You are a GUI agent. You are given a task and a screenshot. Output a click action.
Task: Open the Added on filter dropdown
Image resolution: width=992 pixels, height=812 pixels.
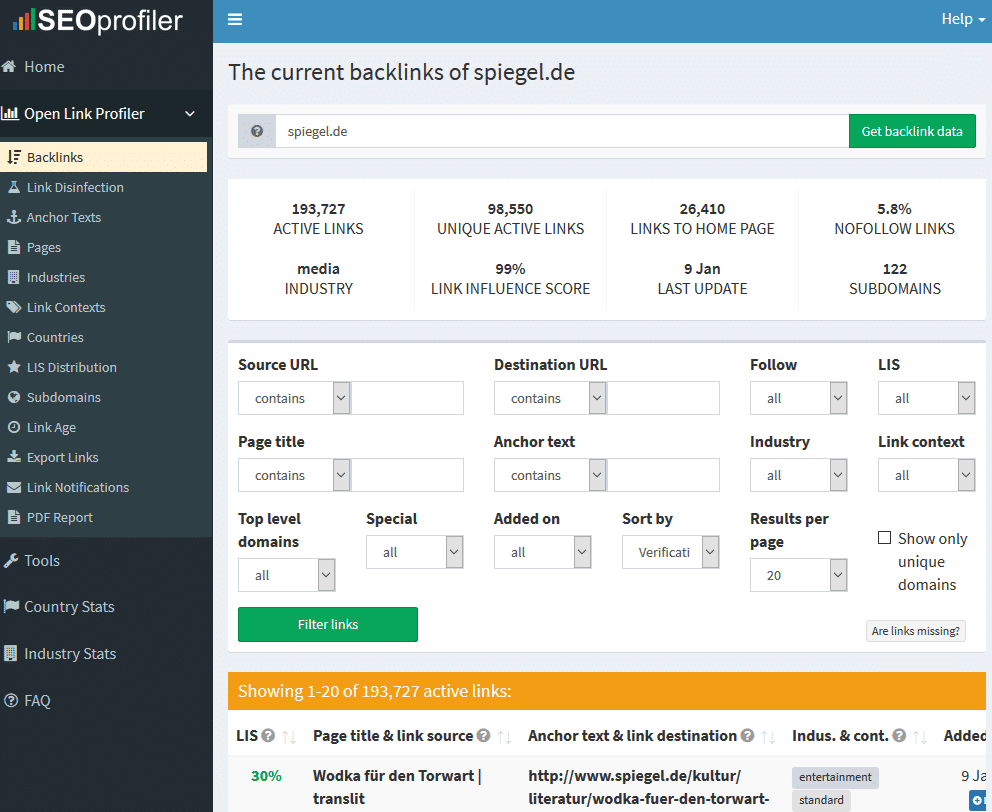[543, 553]
